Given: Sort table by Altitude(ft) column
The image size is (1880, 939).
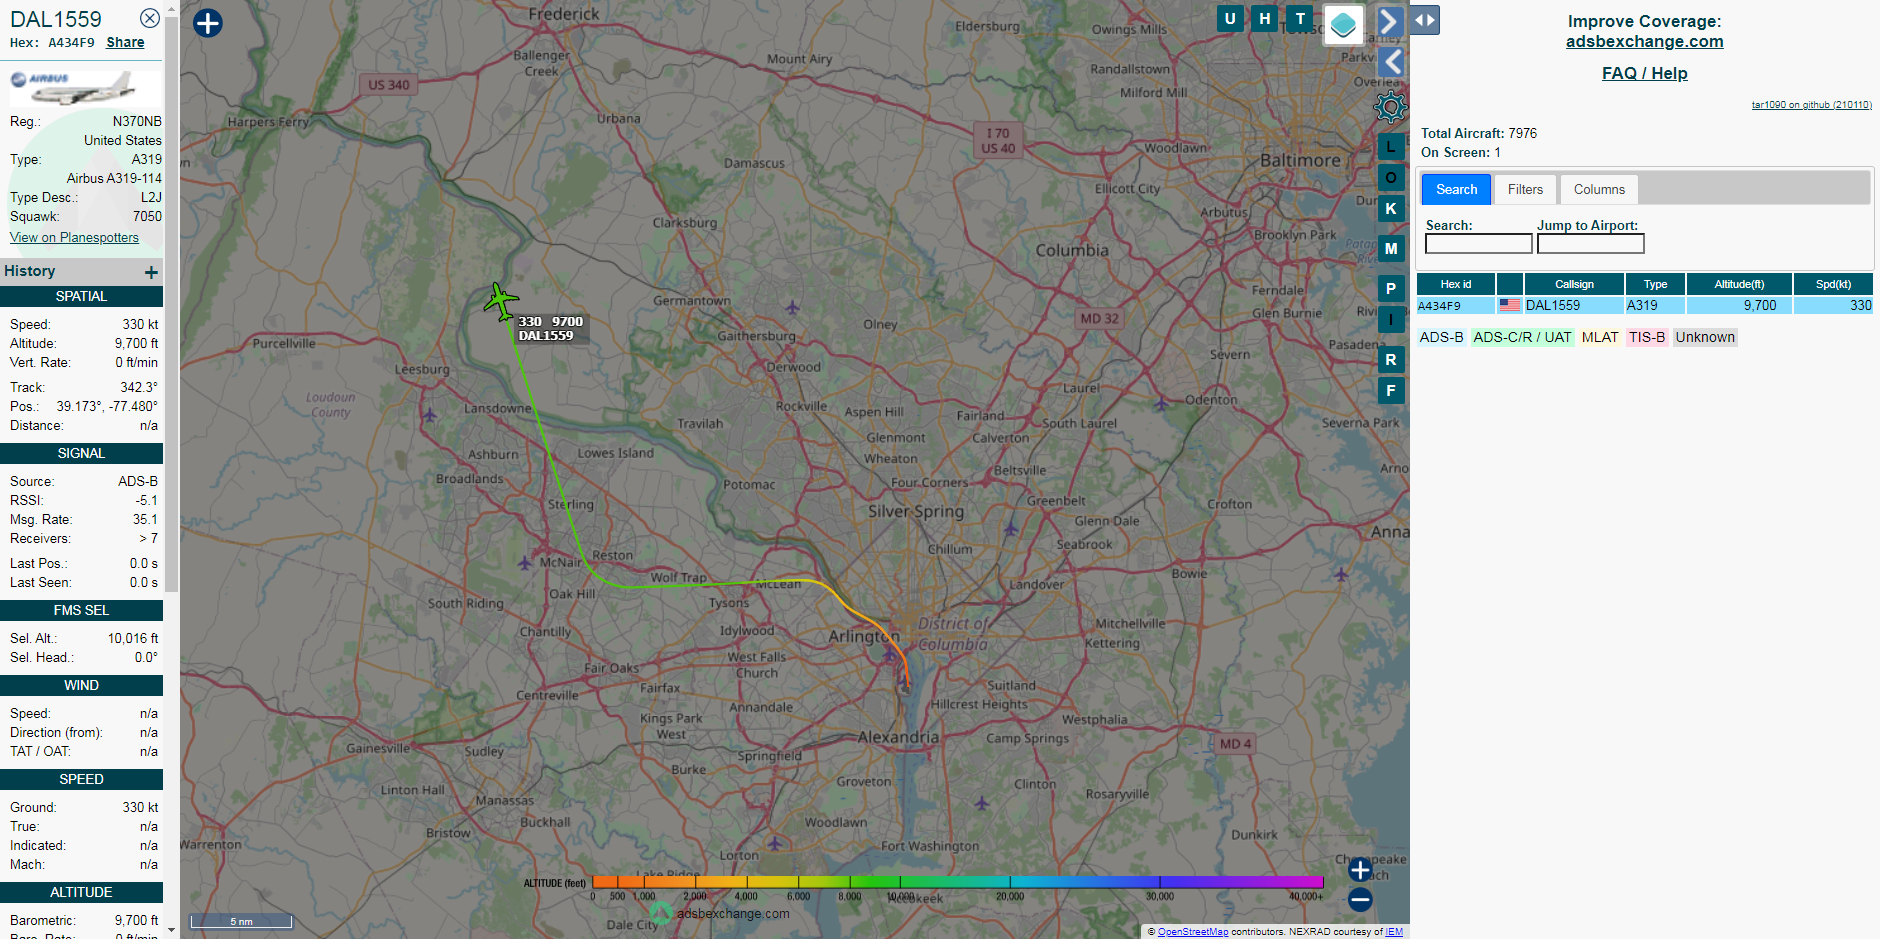Looking at the screenshot, I should 1739,284.
